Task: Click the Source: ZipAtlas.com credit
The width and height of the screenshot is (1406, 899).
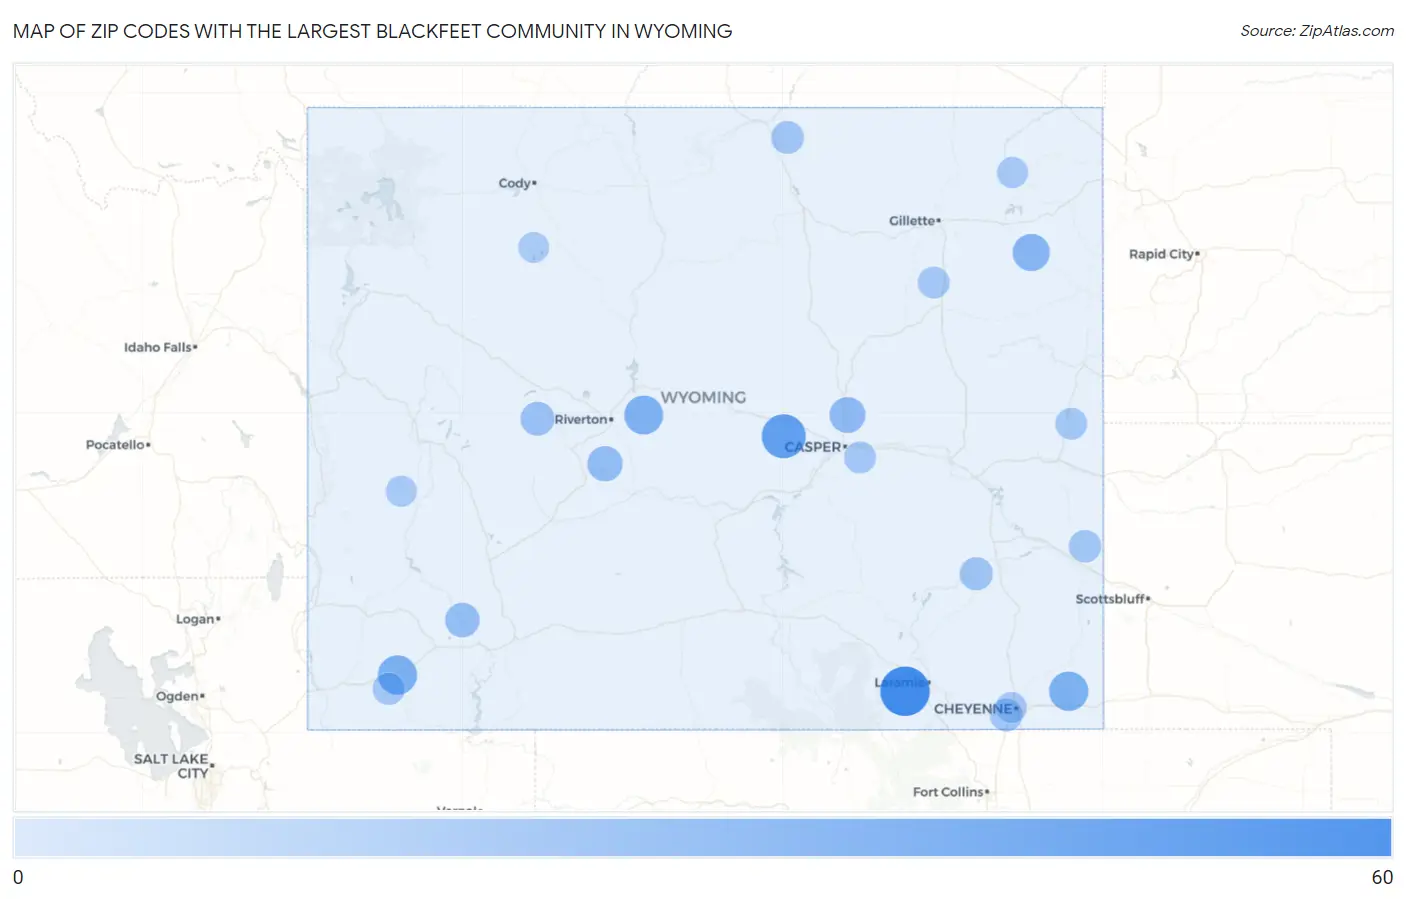Action: pos(1317,31)
